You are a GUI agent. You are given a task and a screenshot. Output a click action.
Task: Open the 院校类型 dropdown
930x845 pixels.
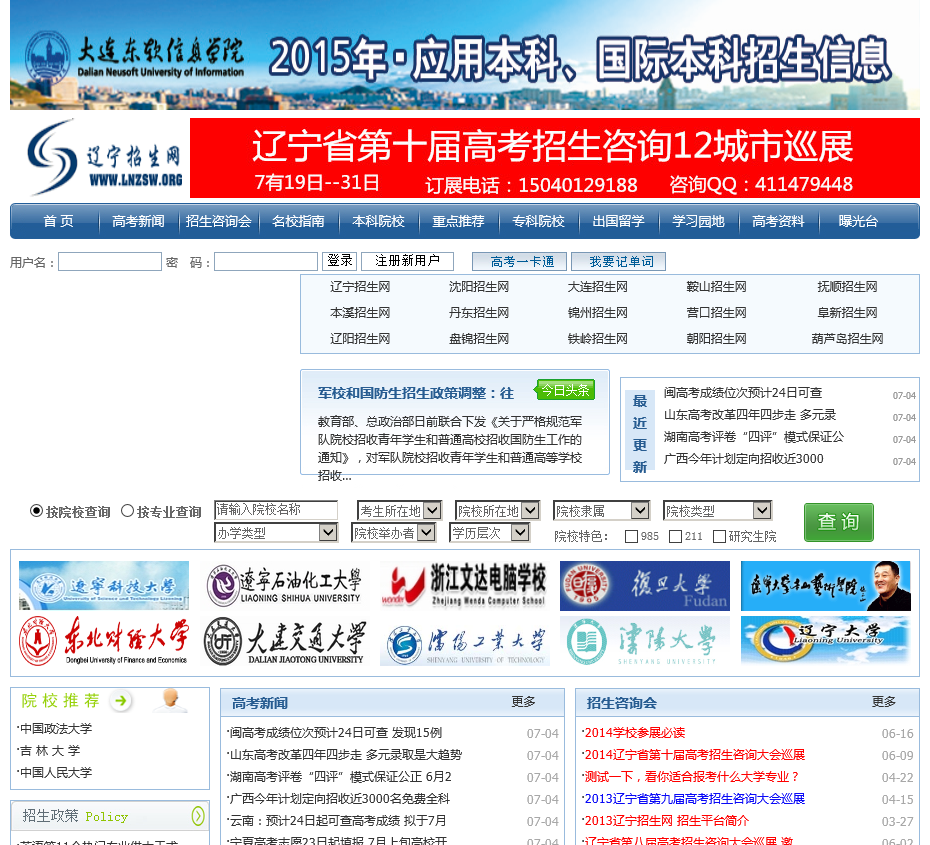717,510
